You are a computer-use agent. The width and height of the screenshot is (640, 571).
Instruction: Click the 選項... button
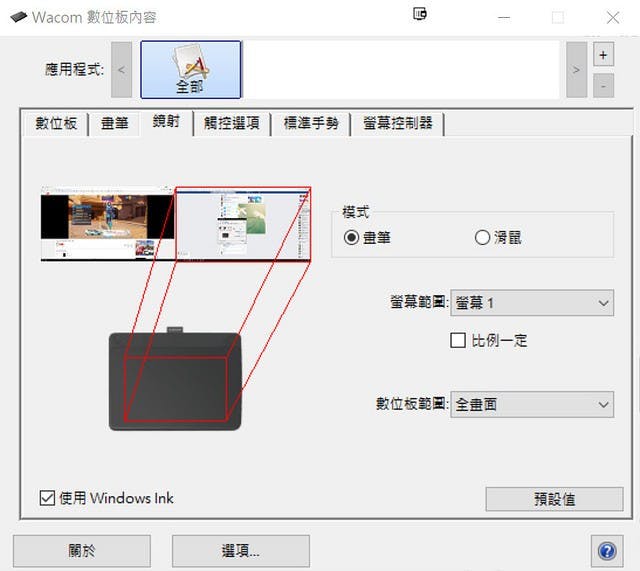click(x=240, y=551)
